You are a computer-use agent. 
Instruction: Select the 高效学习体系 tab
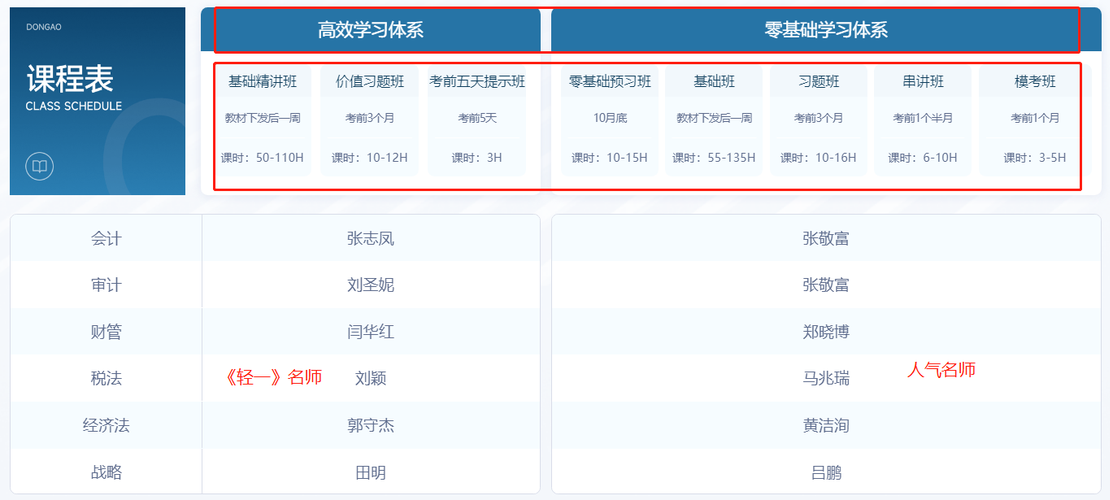click(x=371, y=30)
